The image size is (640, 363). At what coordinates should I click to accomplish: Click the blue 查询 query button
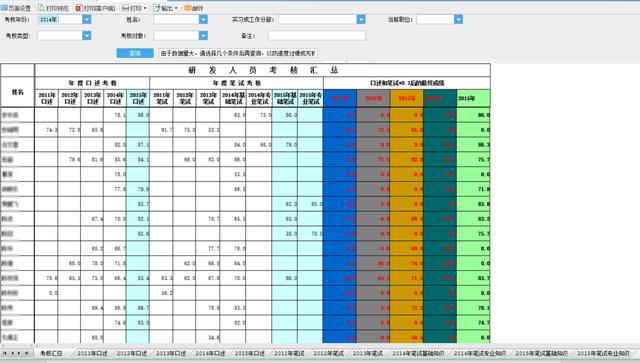135,53
